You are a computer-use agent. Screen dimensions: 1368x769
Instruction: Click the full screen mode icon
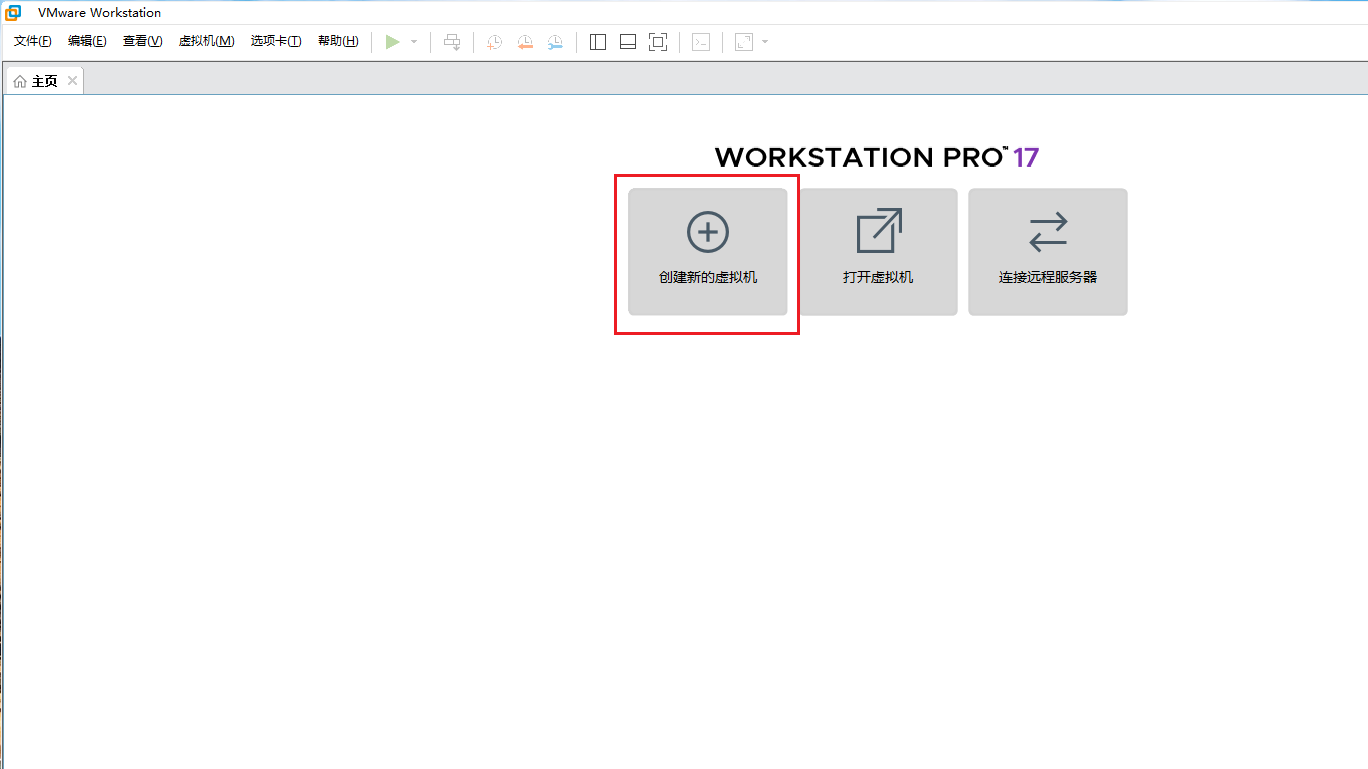(658, 42)
